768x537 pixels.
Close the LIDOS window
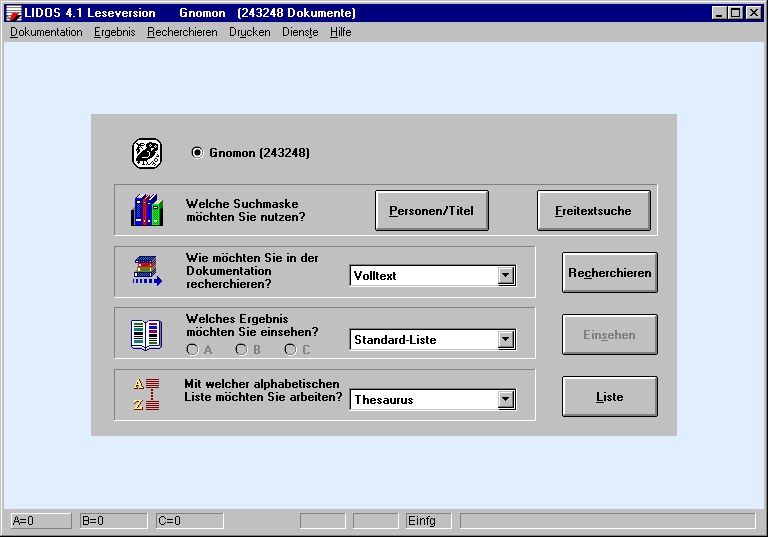(754, 13)
